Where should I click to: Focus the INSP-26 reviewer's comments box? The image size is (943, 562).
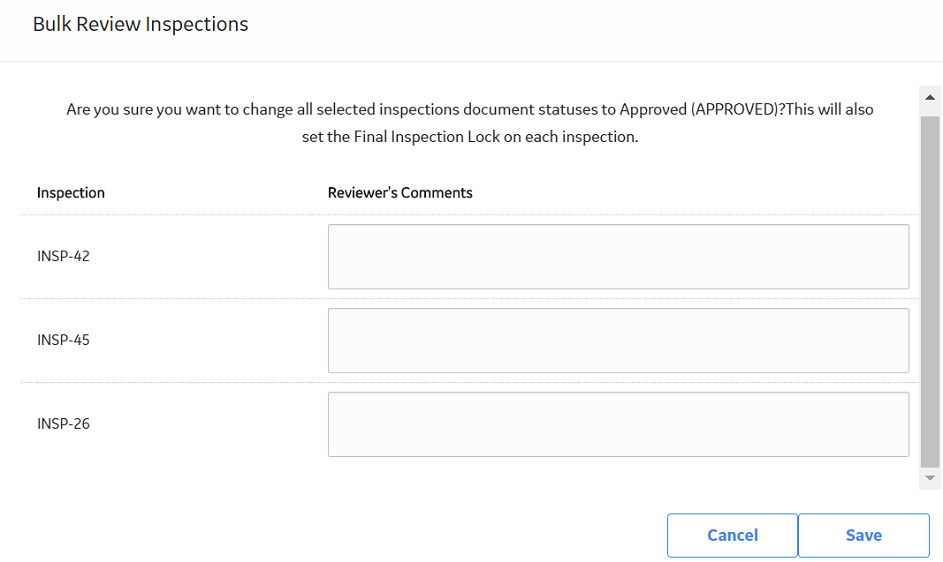pos(618,424)
